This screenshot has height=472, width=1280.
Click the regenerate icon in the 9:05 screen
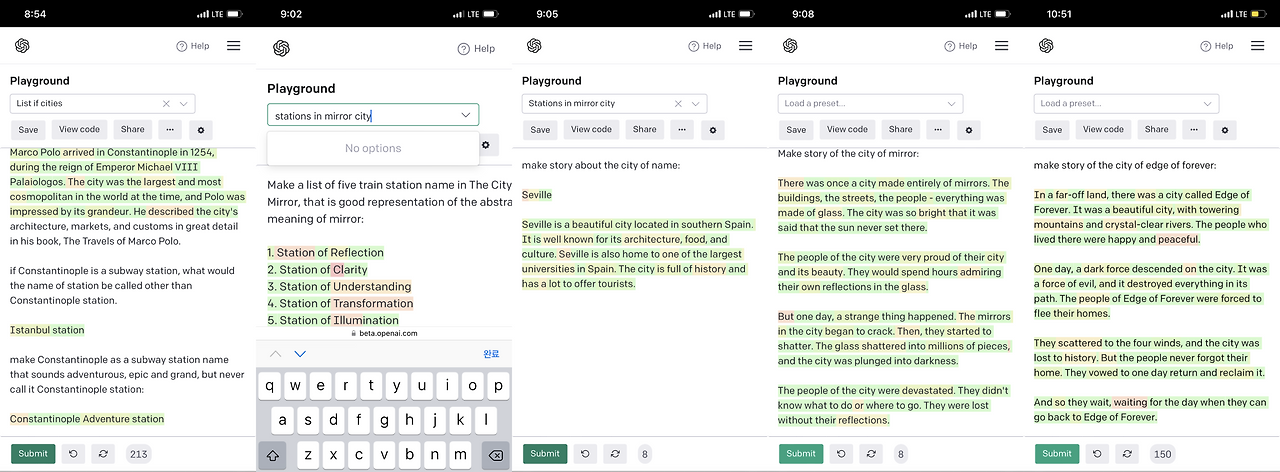click(x=615, y=454)
